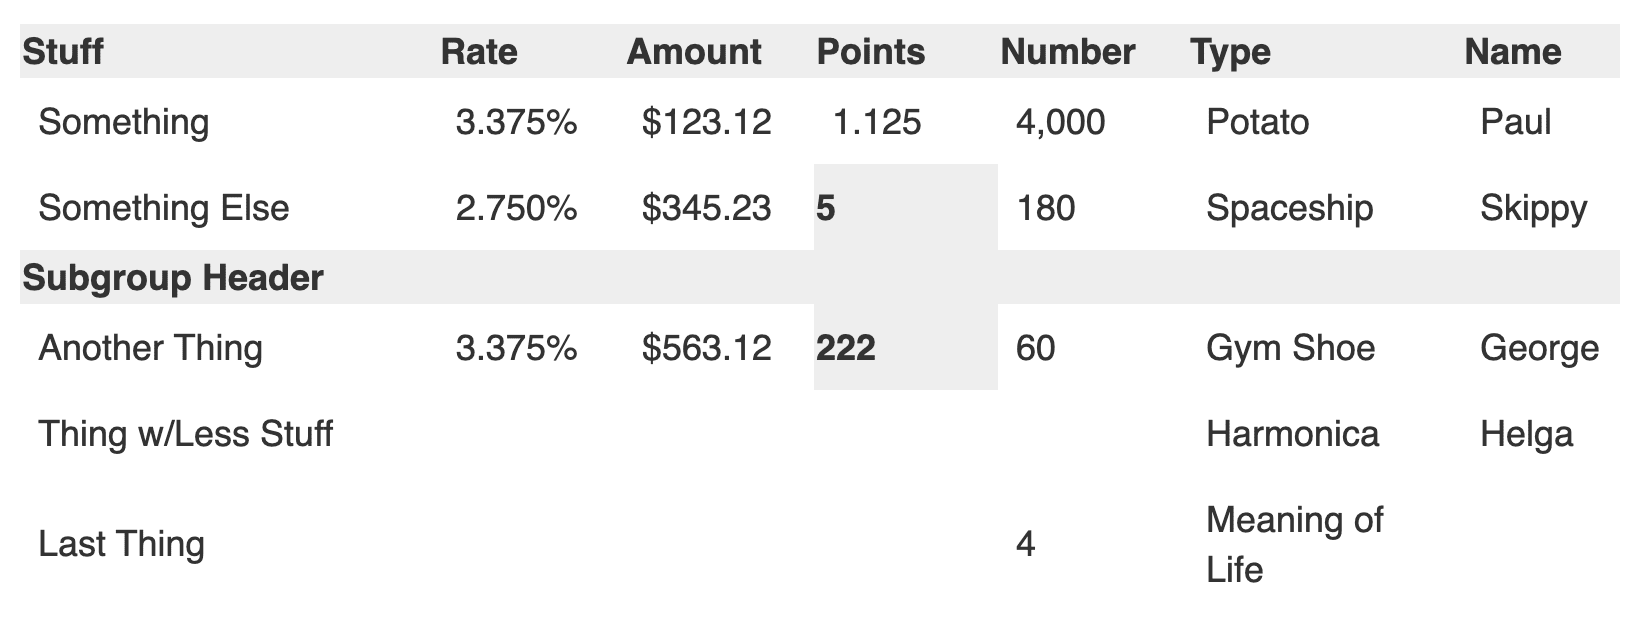1644x626 pixels.
Task: Select the Another Thing row label
Action: 151,348
